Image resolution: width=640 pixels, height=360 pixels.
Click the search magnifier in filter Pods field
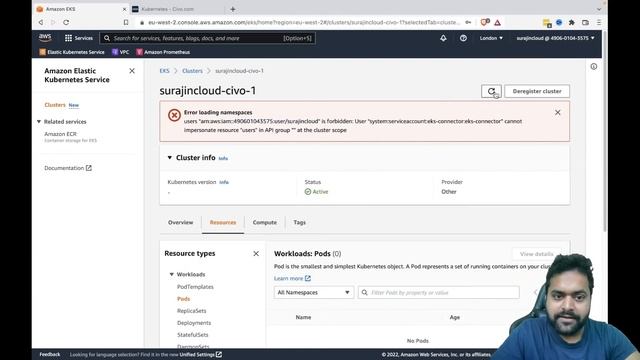pos(364,293)
